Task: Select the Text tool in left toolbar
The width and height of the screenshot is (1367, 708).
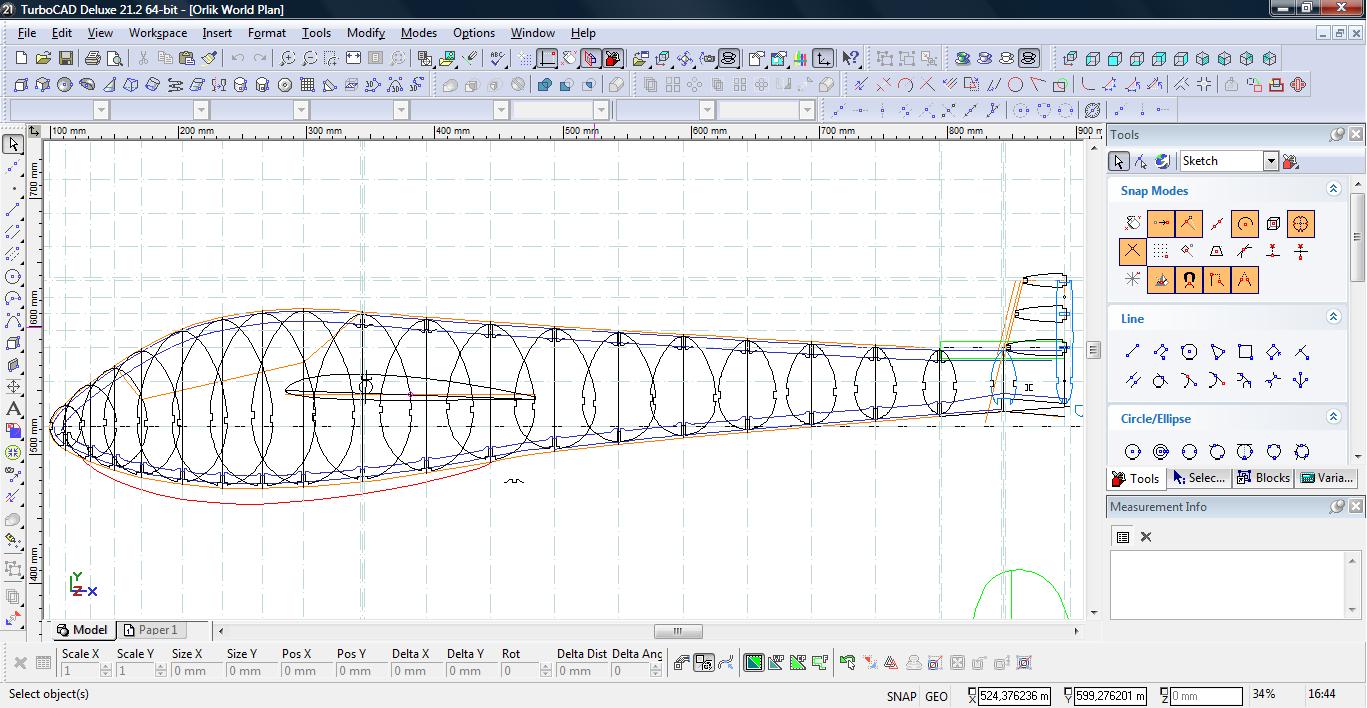Action: tap(13, 408)
